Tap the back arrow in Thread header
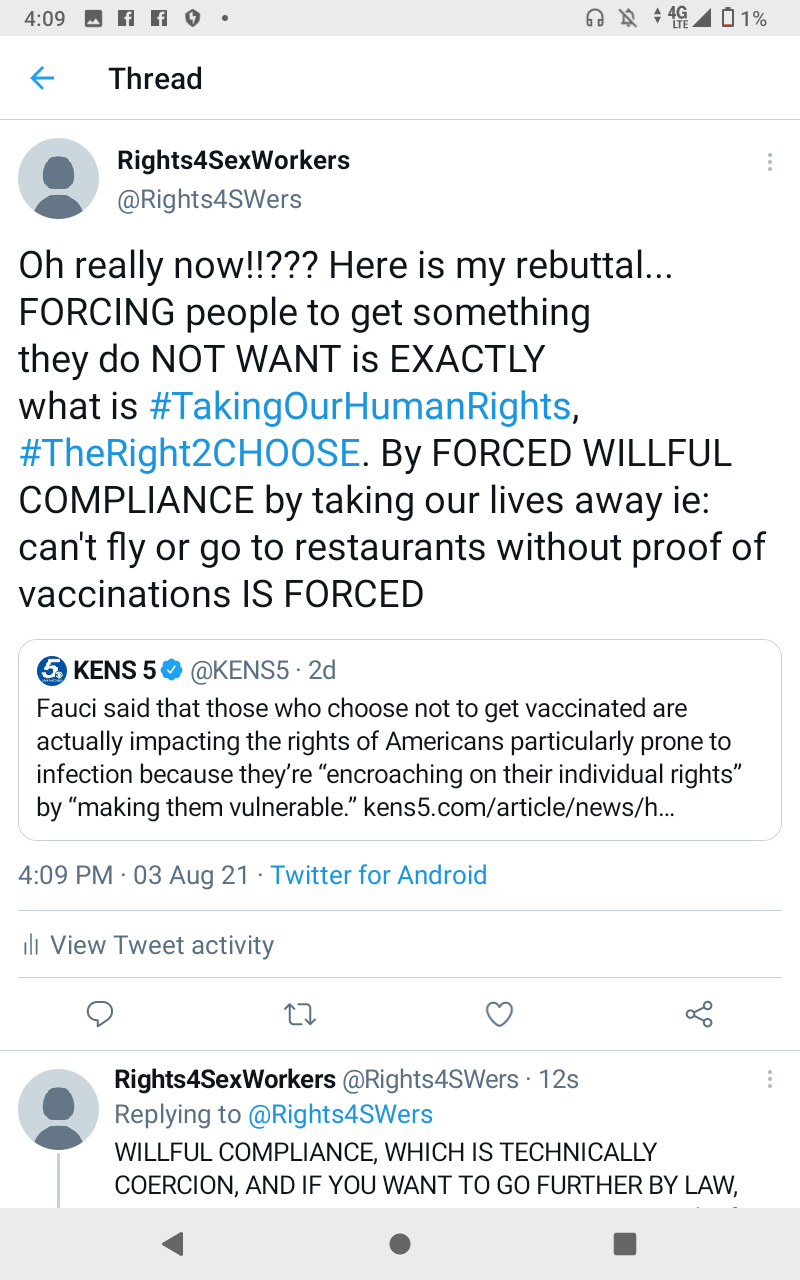800x1280 pixels. point(42,78)
